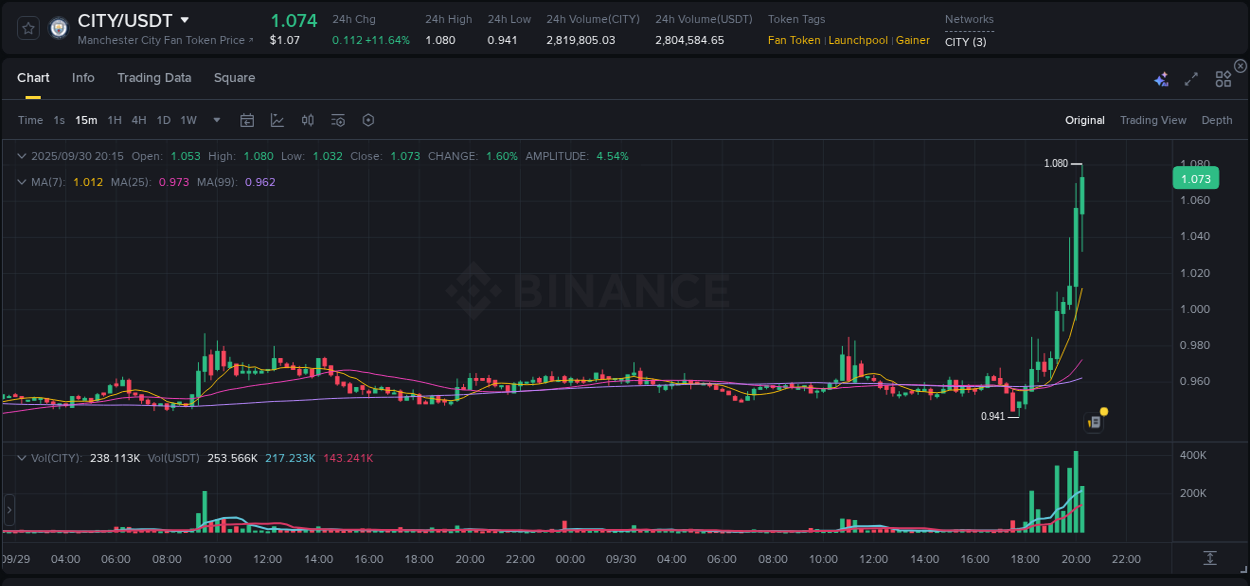The image size is (1250, 586).
Task: Open the Square tab
Action: click(x=234, y=77)
